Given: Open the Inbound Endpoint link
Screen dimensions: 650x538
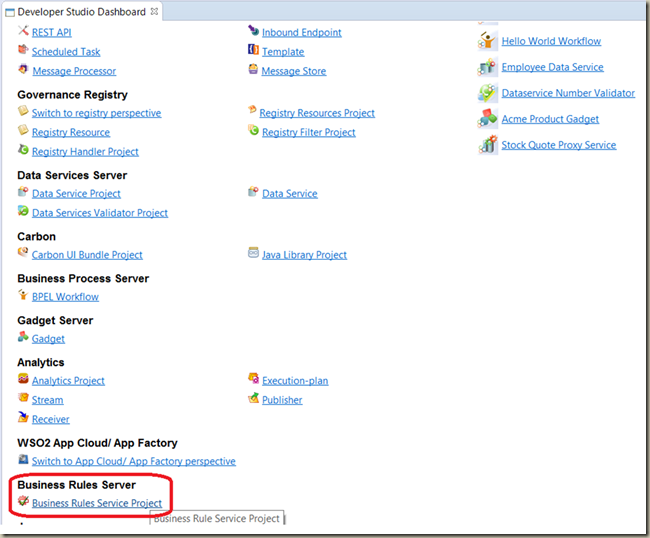Looking at the screenshot, I should [x=302, y=33].
